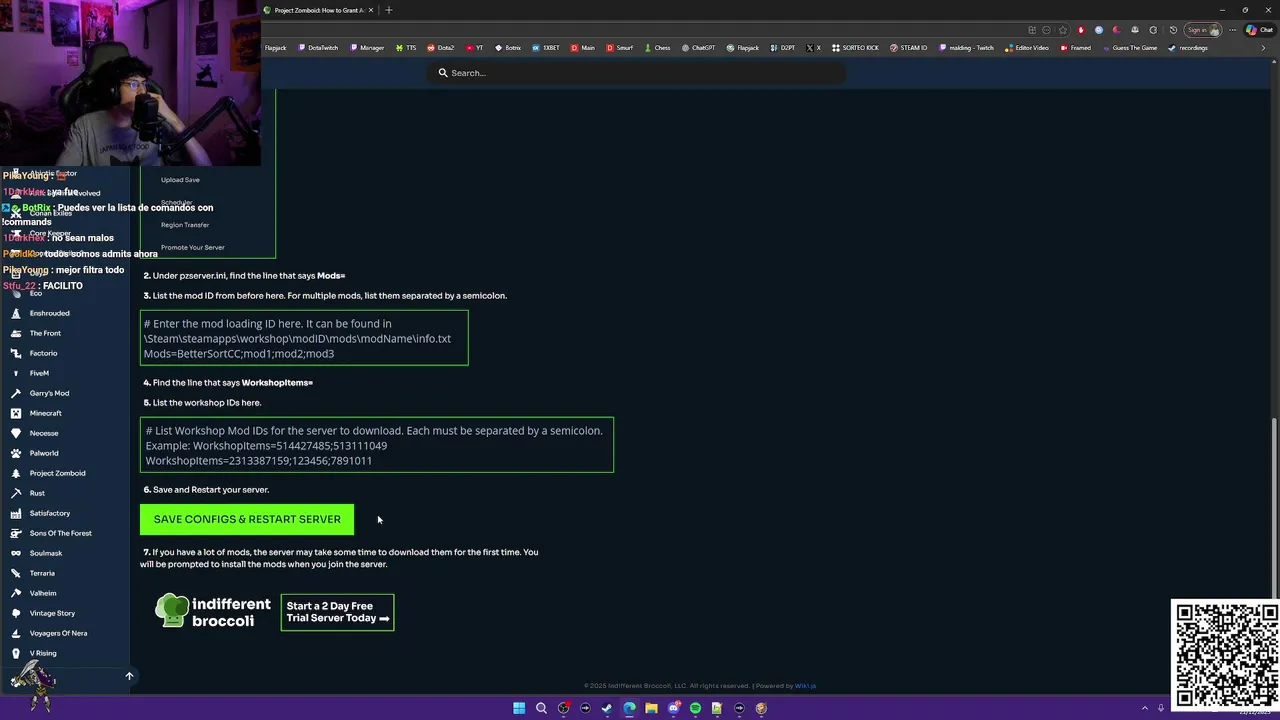Open the recordings bookmark
This screenshot has width=1280, height=720.
(x=1188, y=48)
